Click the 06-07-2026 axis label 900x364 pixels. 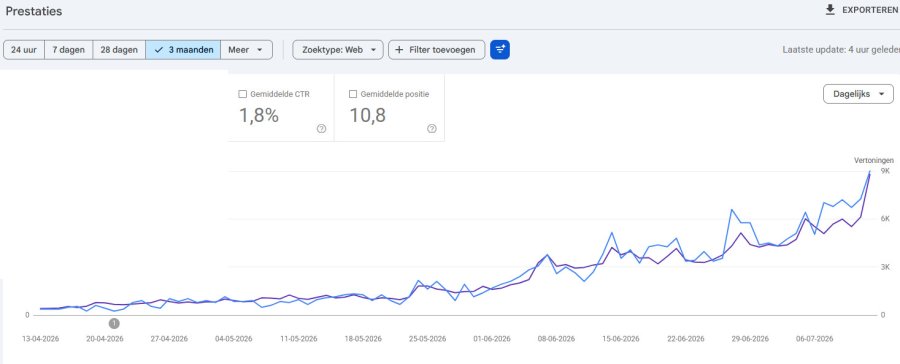click(x=814, y=339)
